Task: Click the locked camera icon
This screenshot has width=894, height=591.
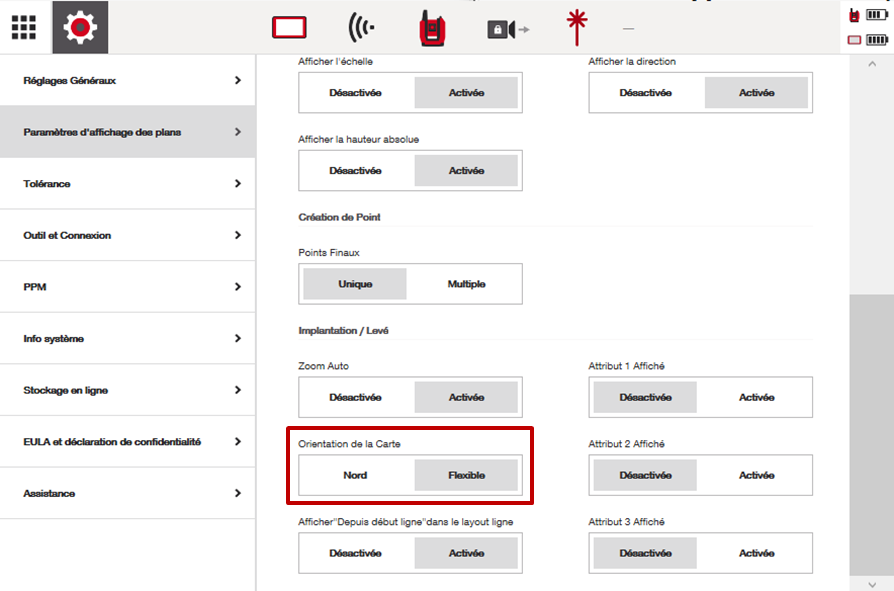Action: [507, 29]
